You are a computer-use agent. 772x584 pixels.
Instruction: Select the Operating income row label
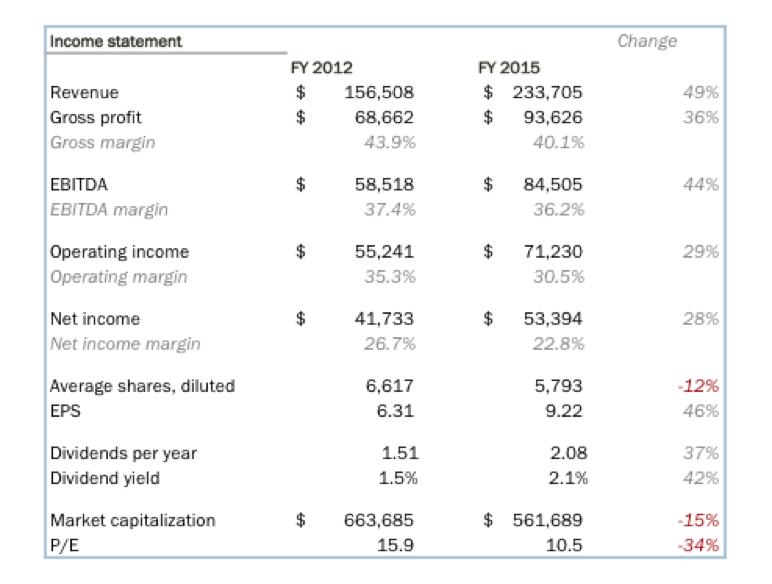point(119,252)
